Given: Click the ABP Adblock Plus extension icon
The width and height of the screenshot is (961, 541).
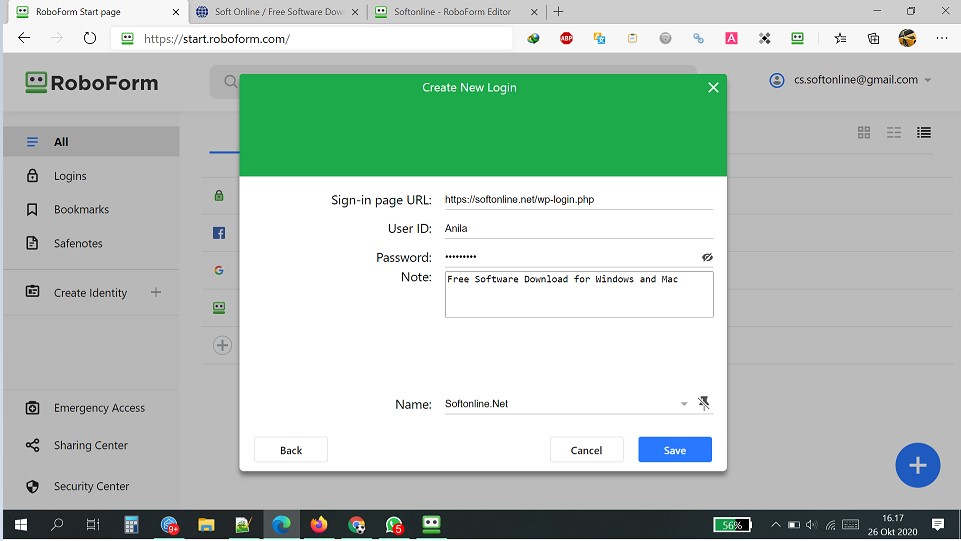Looking at the screenshot, I should click(x=566, y=38).
